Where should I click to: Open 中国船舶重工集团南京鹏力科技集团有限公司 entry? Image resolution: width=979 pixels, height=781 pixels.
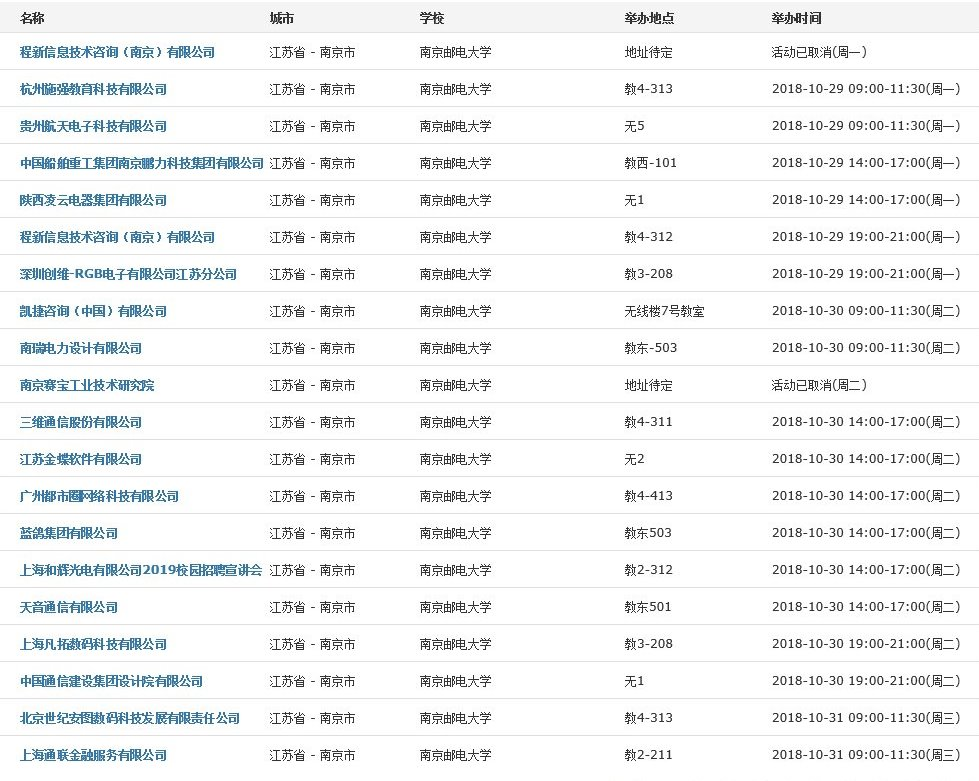click(x=142, y=163)
